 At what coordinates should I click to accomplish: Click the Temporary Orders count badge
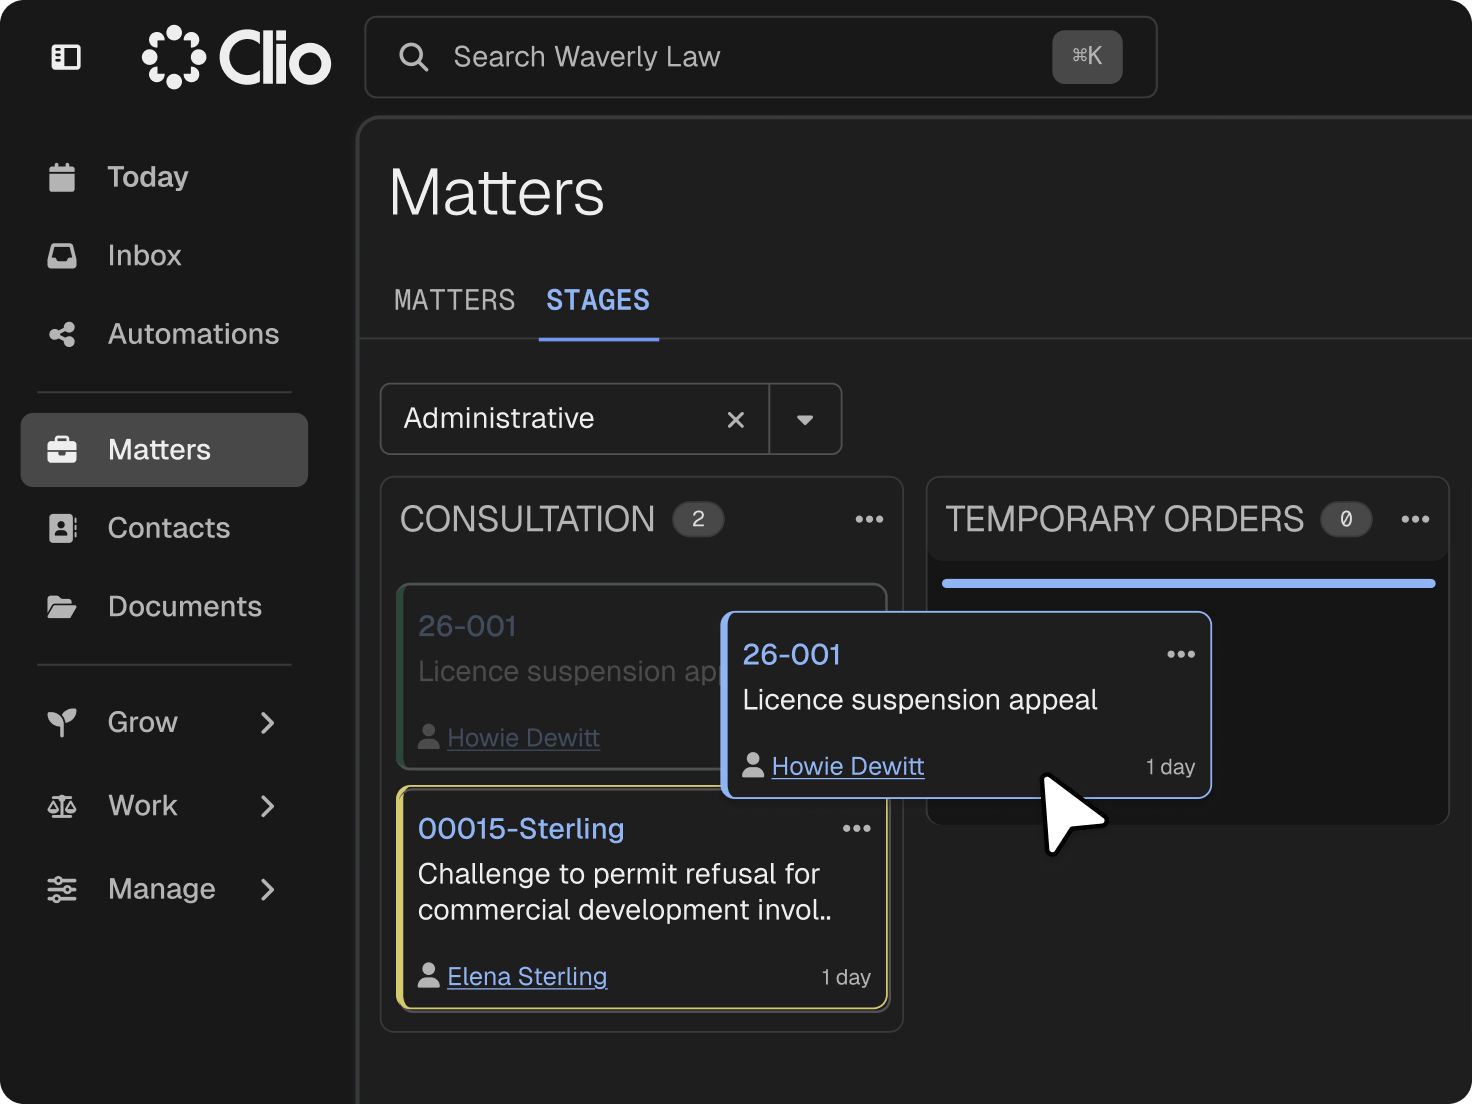pos(1346,519)
